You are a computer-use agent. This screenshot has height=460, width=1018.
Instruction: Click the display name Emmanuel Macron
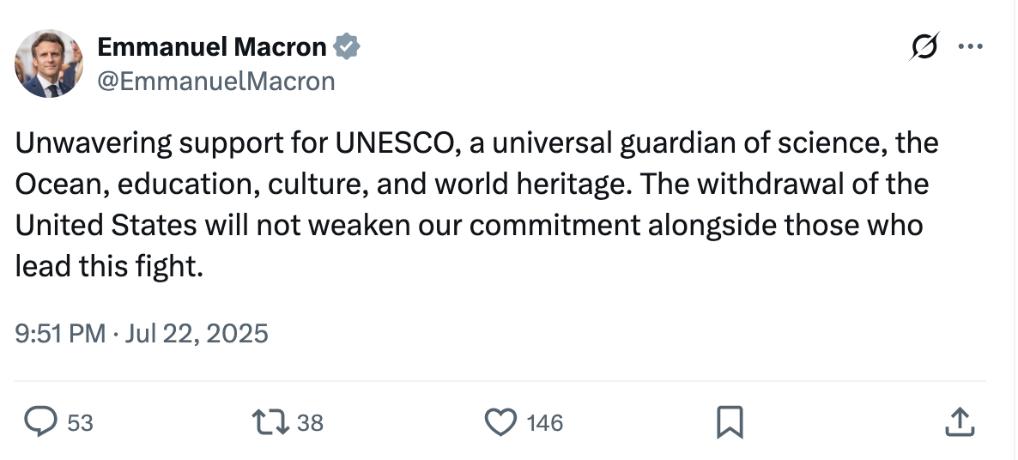point(212,46)
